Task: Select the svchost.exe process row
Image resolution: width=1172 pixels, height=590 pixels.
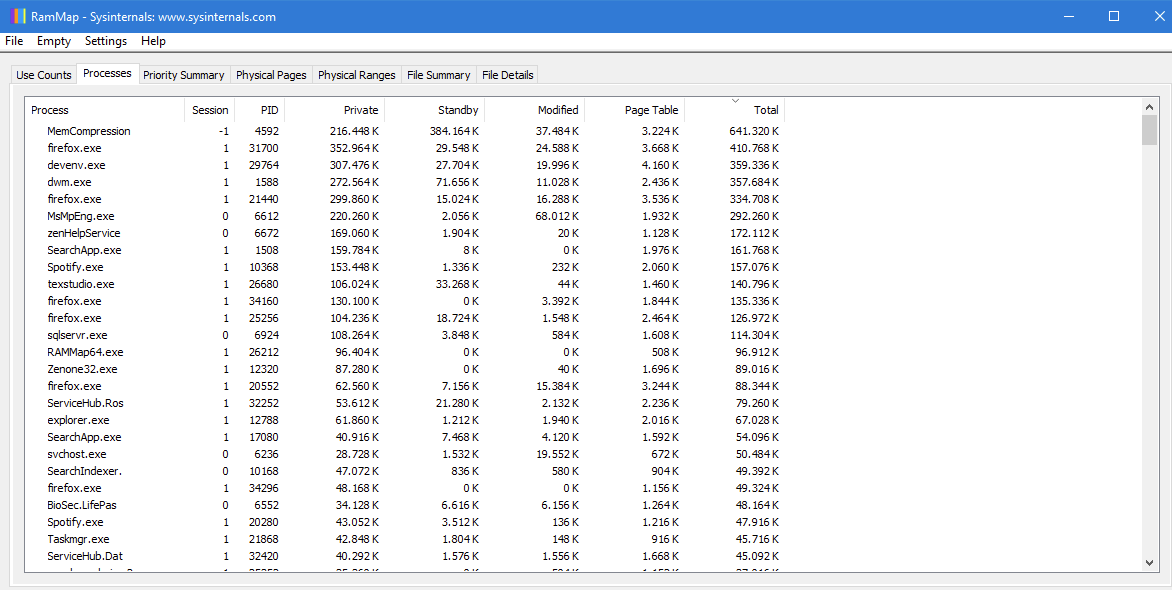Action: (404, 454)
